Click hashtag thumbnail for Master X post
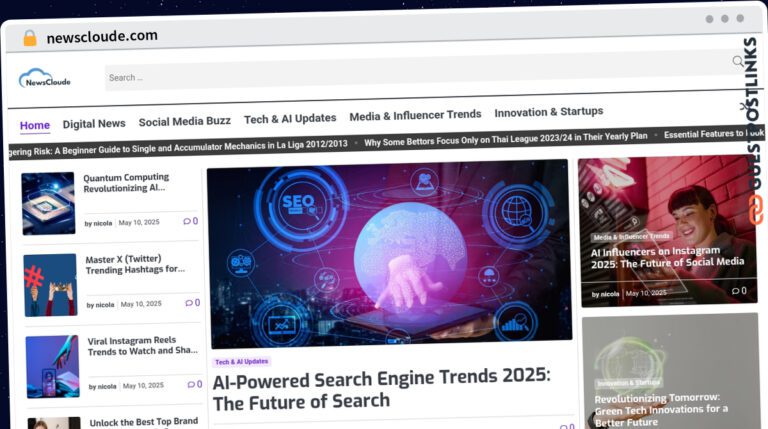The image size is (768, 429). 50,285
